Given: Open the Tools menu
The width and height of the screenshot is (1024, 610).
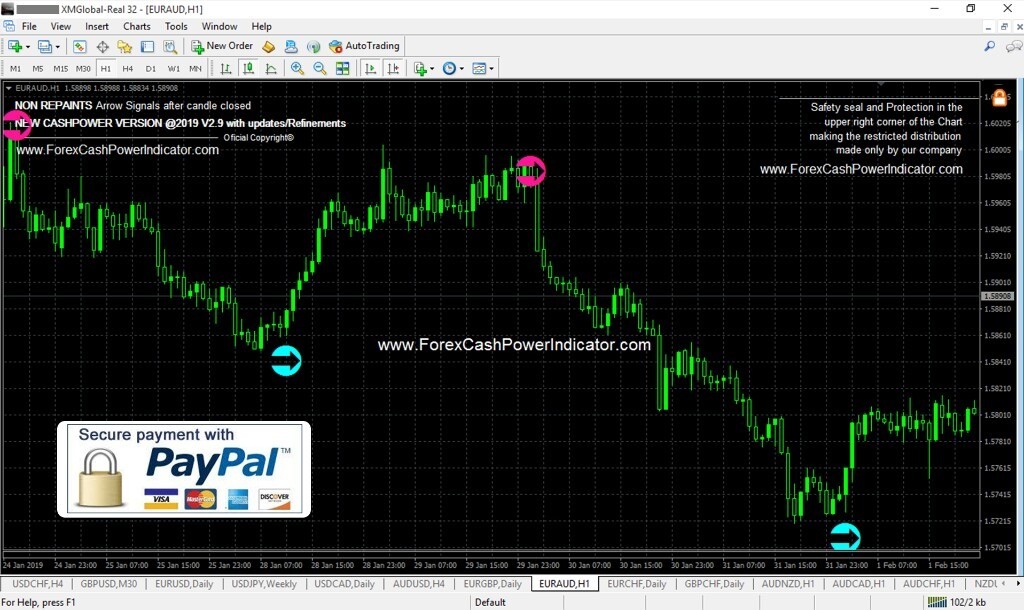Looking at the screenshot, I should click(176, 26).
